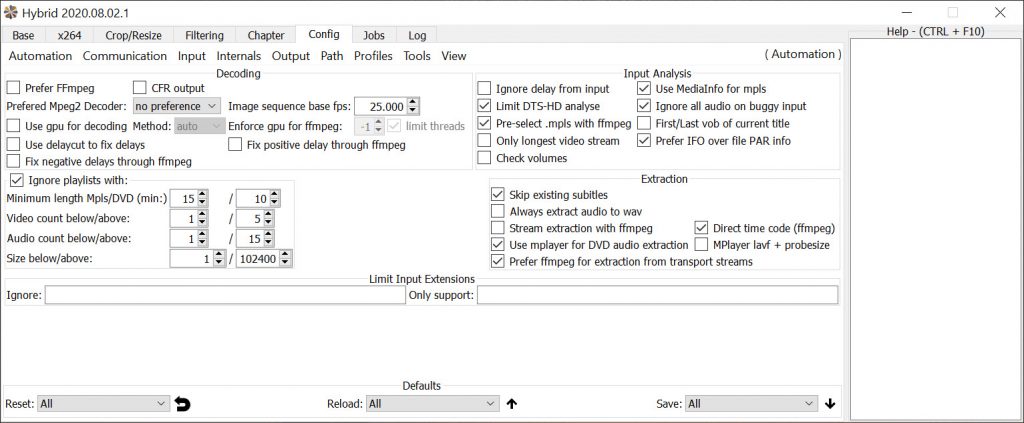Select the Profiles config section

click(374, 56)
